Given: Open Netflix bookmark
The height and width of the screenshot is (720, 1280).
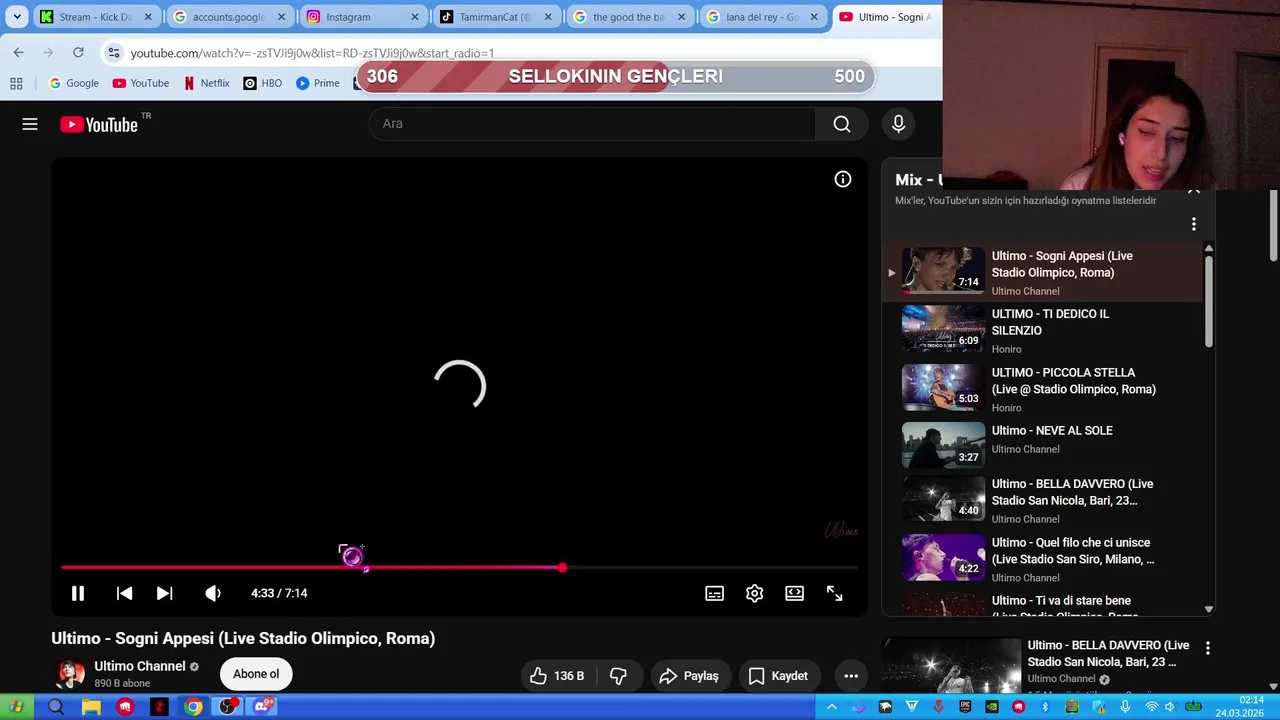Looking at the screenshot, I should pos(207,83).
